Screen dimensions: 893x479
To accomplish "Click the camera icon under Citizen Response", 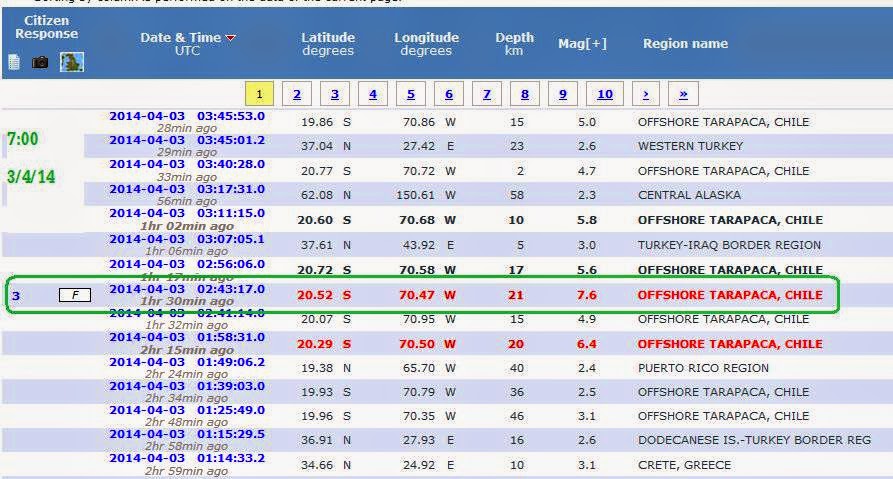I will (40, 62).
